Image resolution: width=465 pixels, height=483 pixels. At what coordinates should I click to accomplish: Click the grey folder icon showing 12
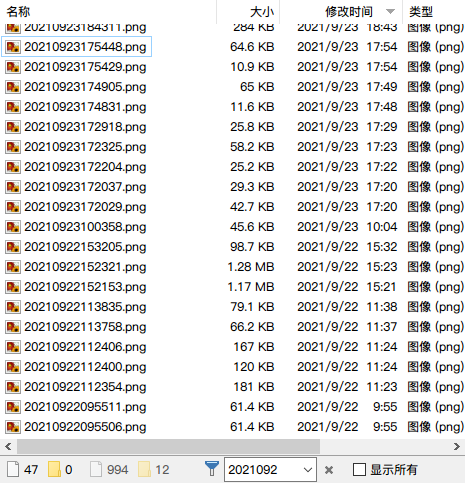point(144,469)
